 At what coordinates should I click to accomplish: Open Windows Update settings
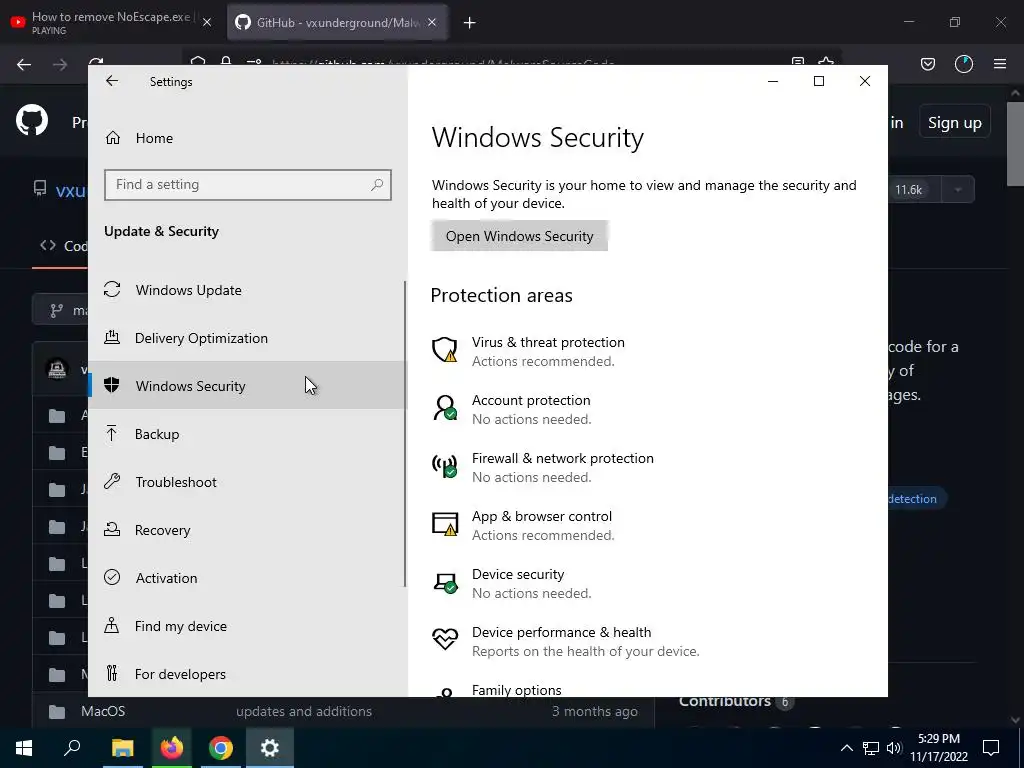[247, 289]
